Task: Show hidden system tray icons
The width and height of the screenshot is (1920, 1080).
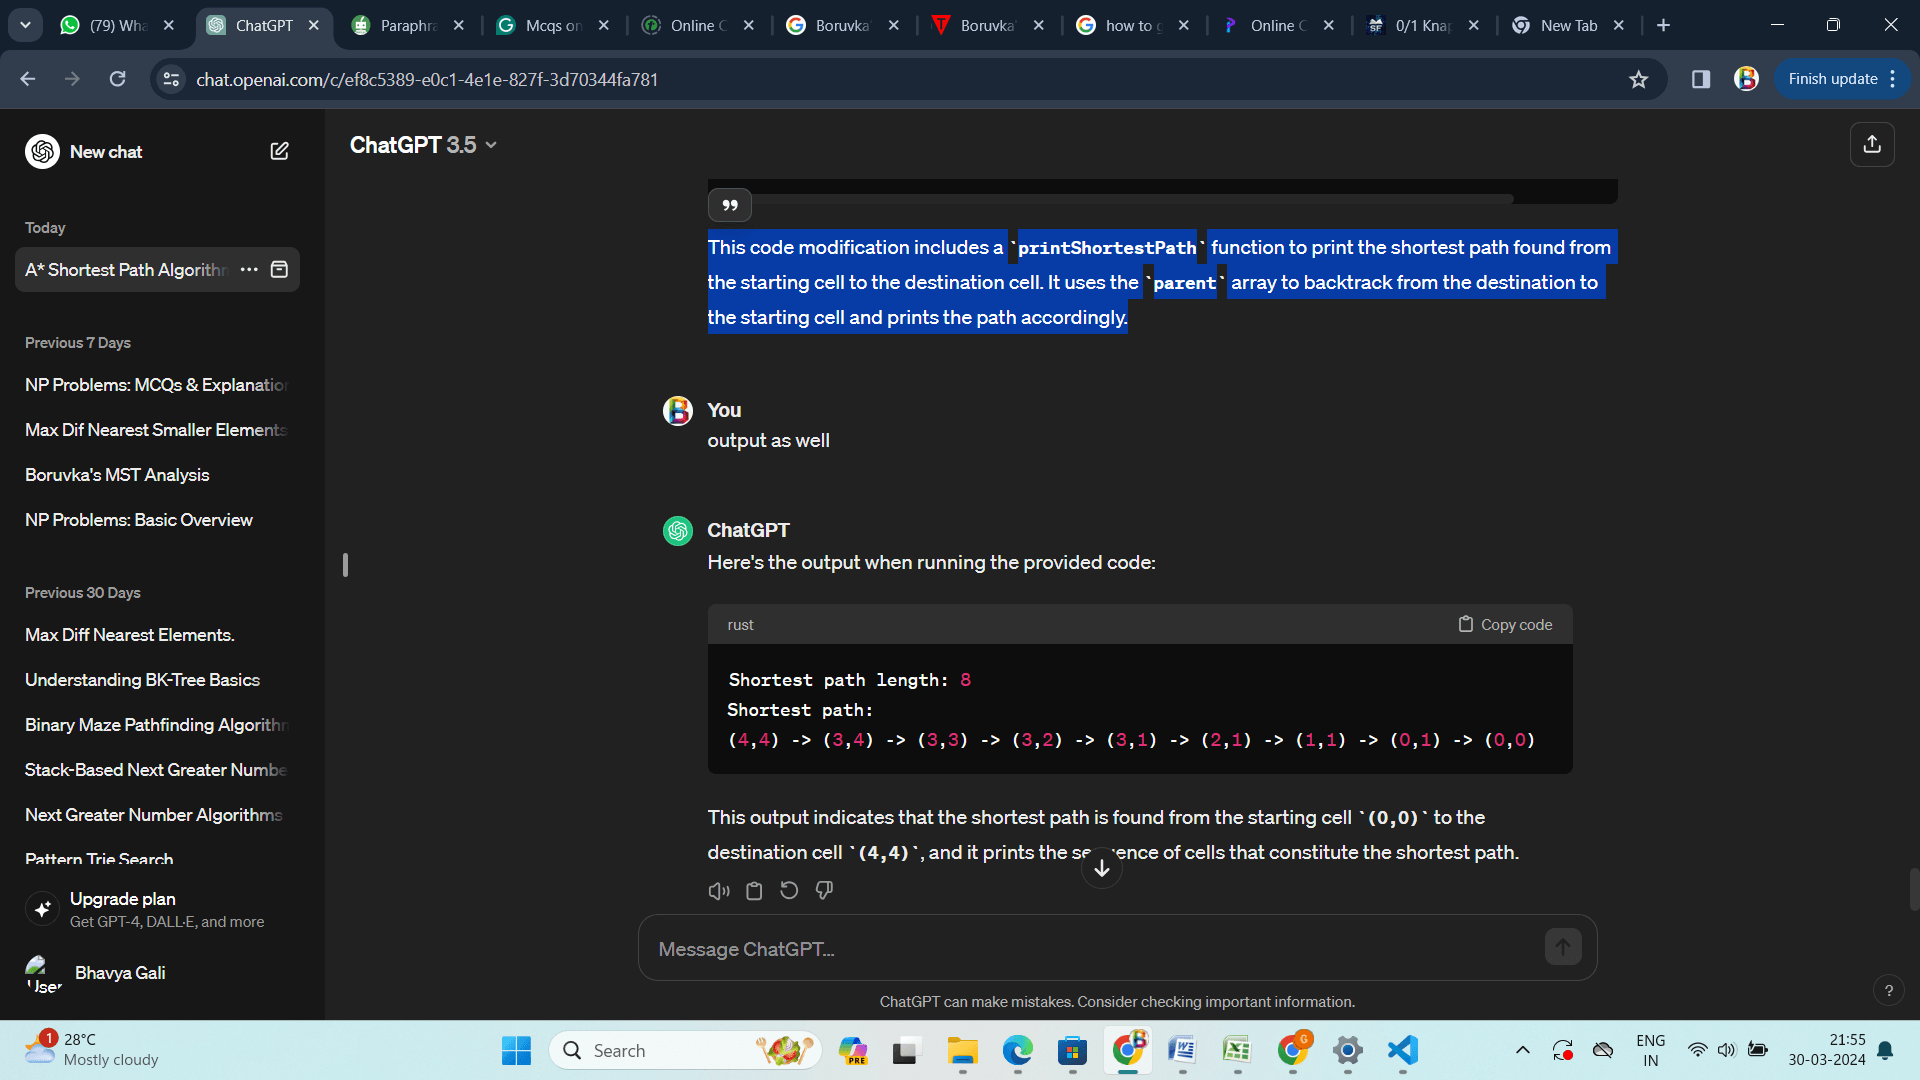Action: (x=1522, y=1050)
